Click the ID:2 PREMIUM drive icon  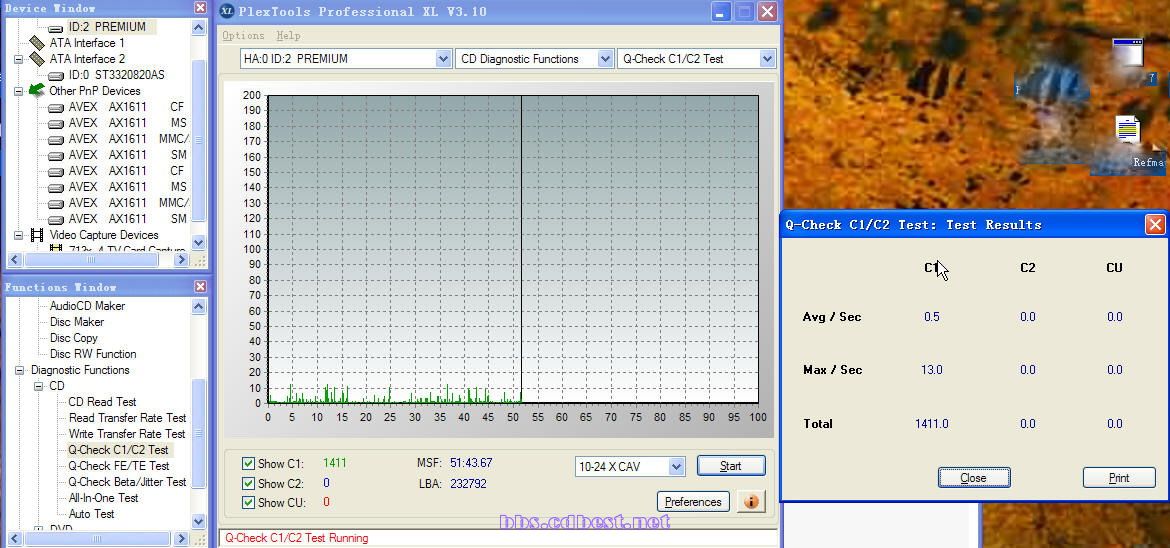pyautogui.click(x=56, y=28)
